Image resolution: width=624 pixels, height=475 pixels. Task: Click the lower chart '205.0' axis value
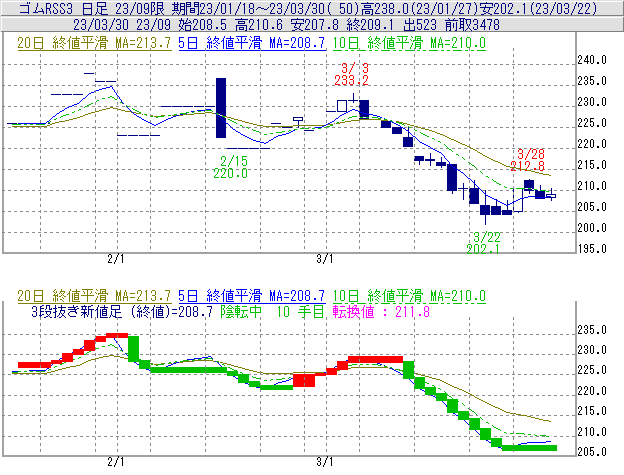[592, 452]
